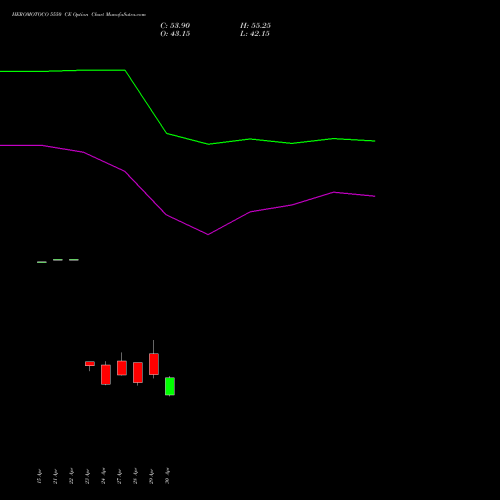
Task: Select the low value L: 42.15
Action: coord(255,34)
